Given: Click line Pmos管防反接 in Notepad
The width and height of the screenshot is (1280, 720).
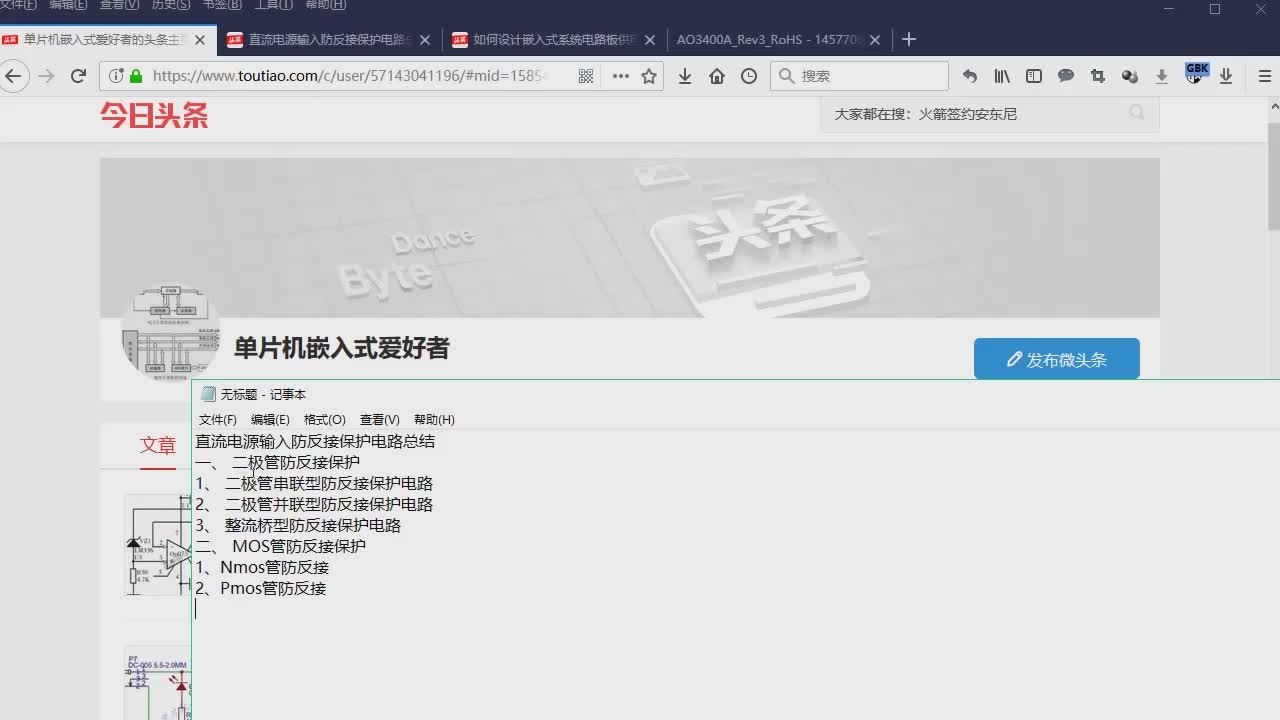Looking at the screenshot, I should click(261, 588).
